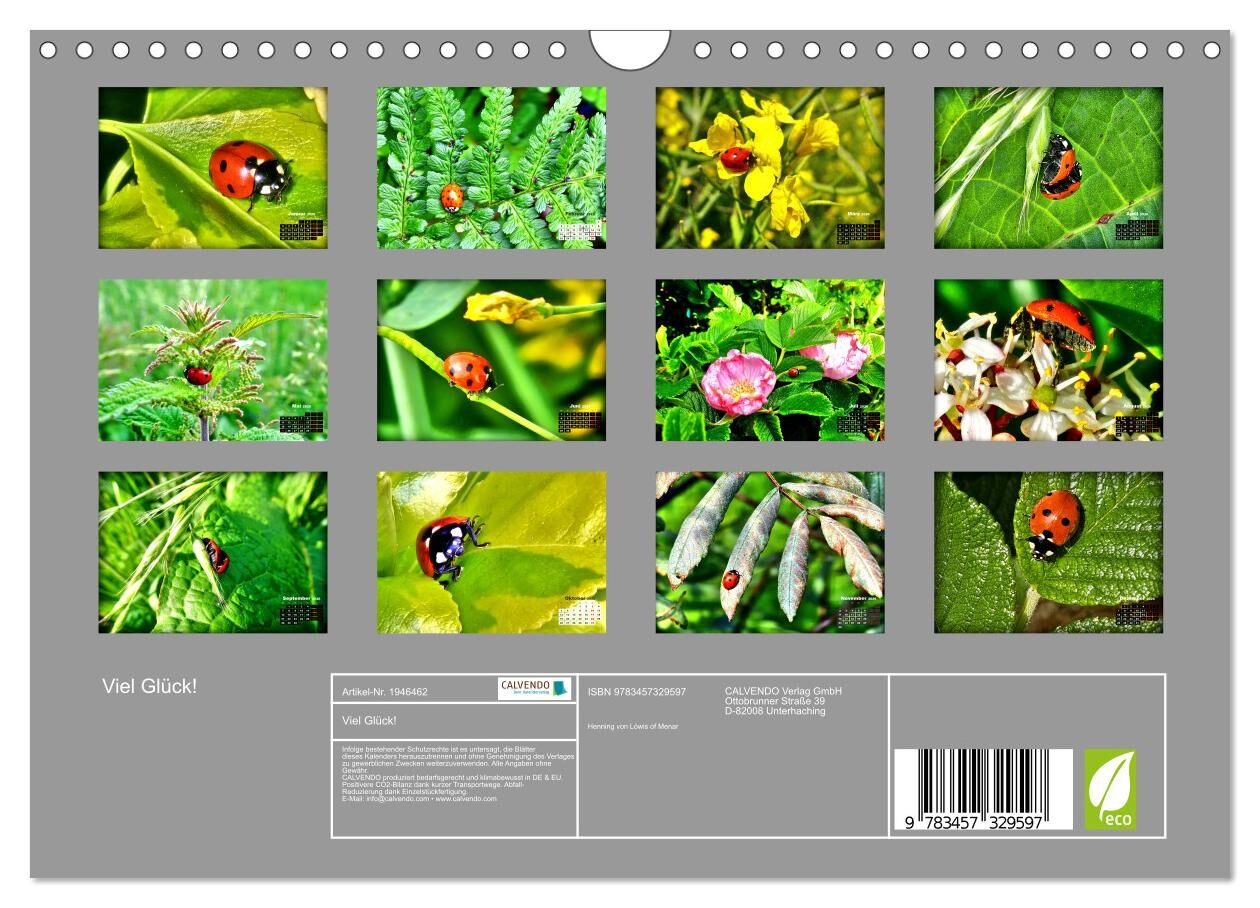Click the author name Henning von Löwis

click(x=633, y=726)
